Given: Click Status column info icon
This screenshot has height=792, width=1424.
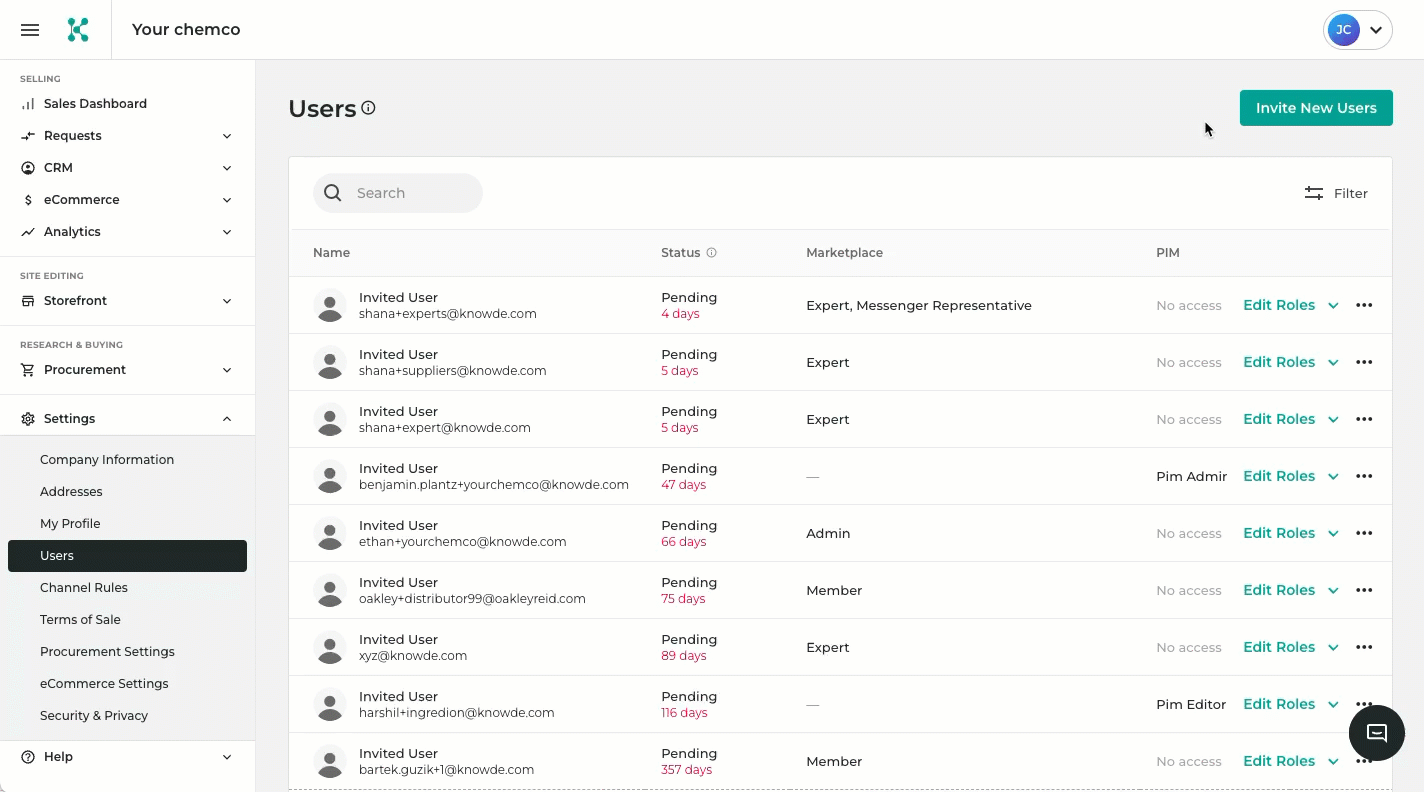Looking at the screenshot, I should [x=712, y=253].
